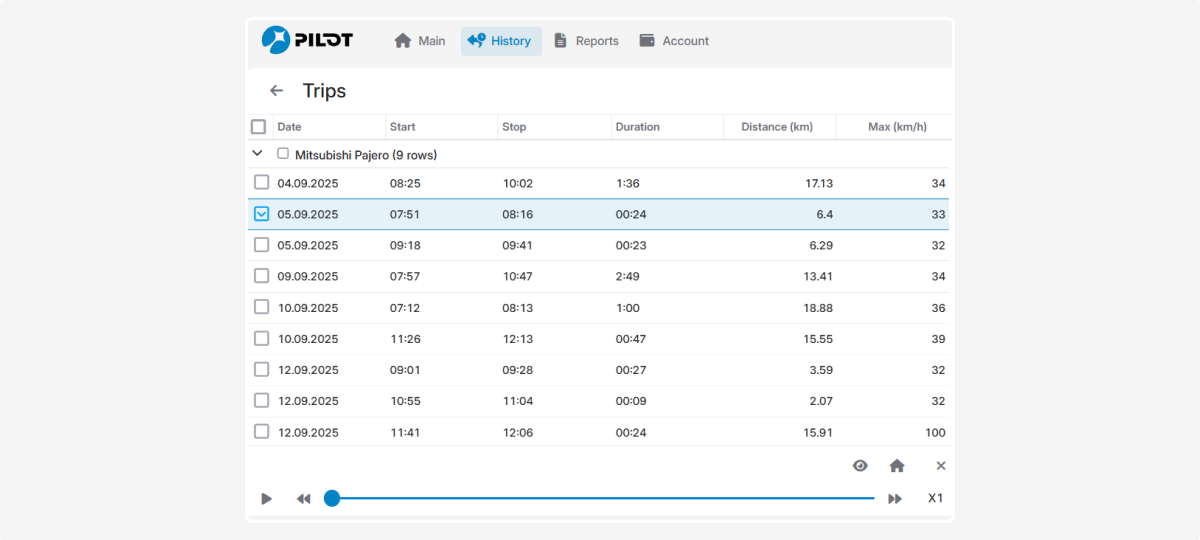Image resolution: width=1200 pixels, height=540 pixels.
Task: Toggle the select-all checkbox in the header
Action: (259, 127)
